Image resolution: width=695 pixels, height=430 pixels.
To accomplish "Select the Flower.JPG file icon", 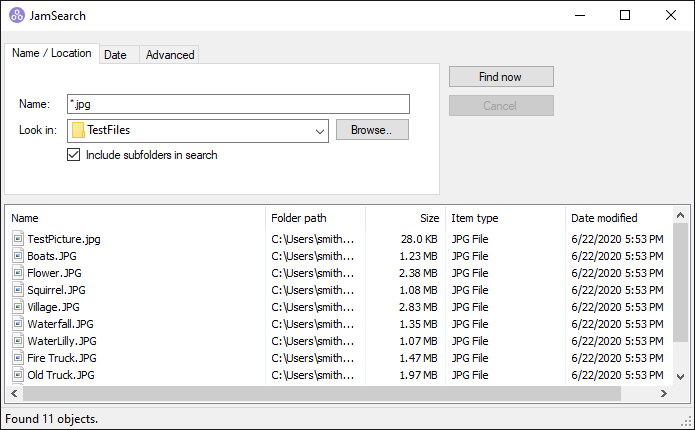I will click(18, 273).
